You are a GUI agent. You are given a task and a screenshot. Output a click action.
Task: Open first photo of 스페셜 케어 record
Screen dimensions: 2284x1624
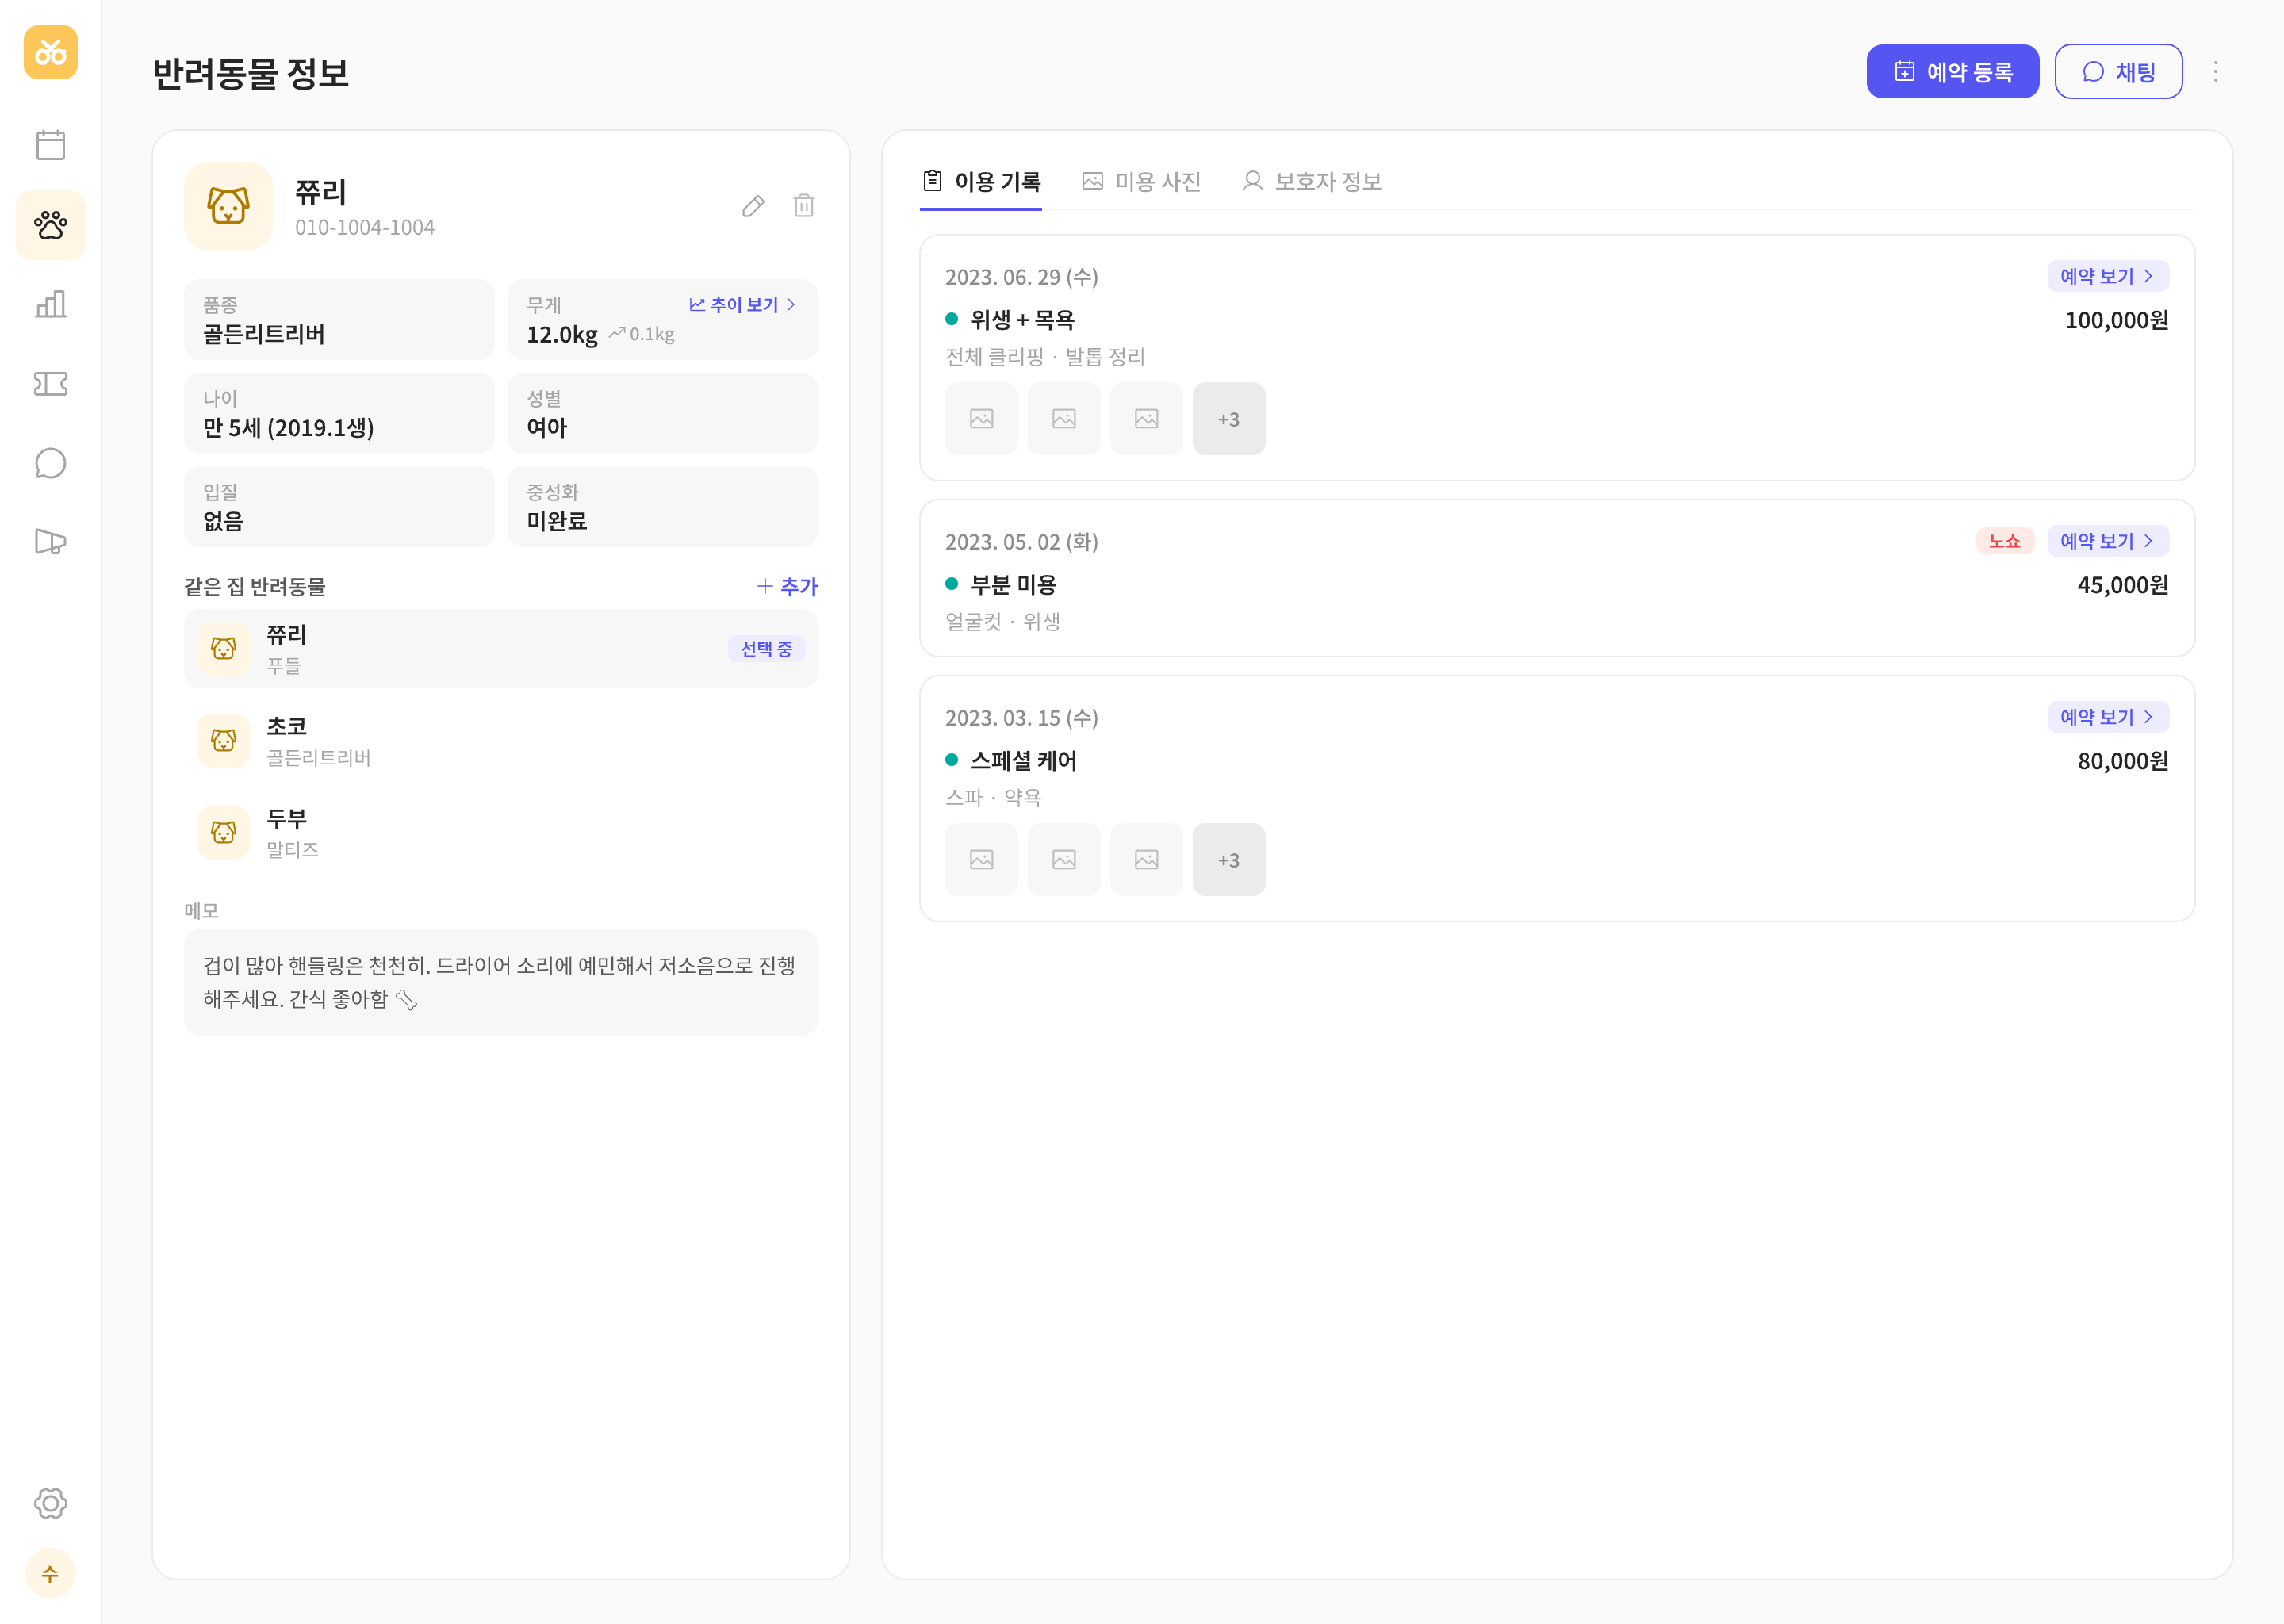[981, 860]
